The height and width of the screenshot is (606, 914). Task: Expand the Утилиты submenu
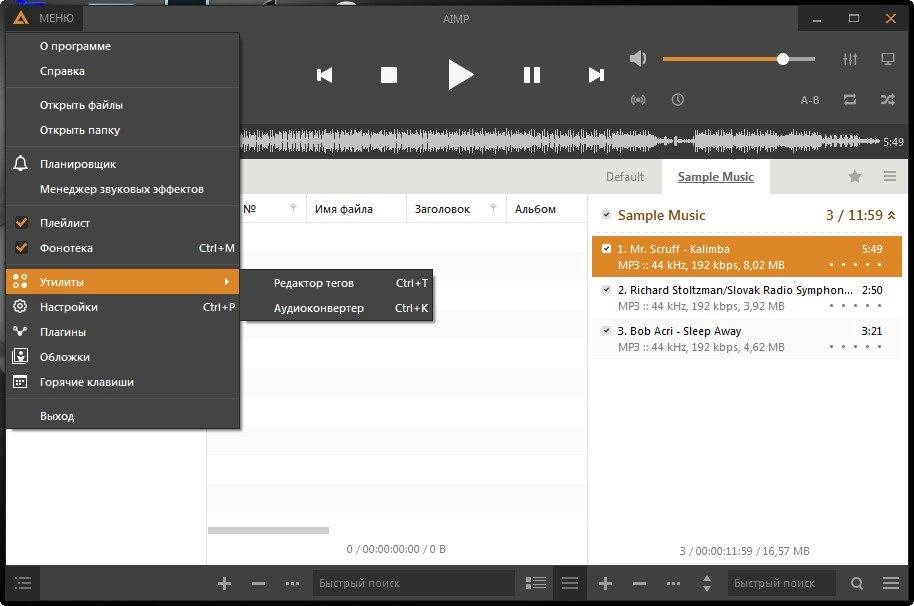point(122,282)
